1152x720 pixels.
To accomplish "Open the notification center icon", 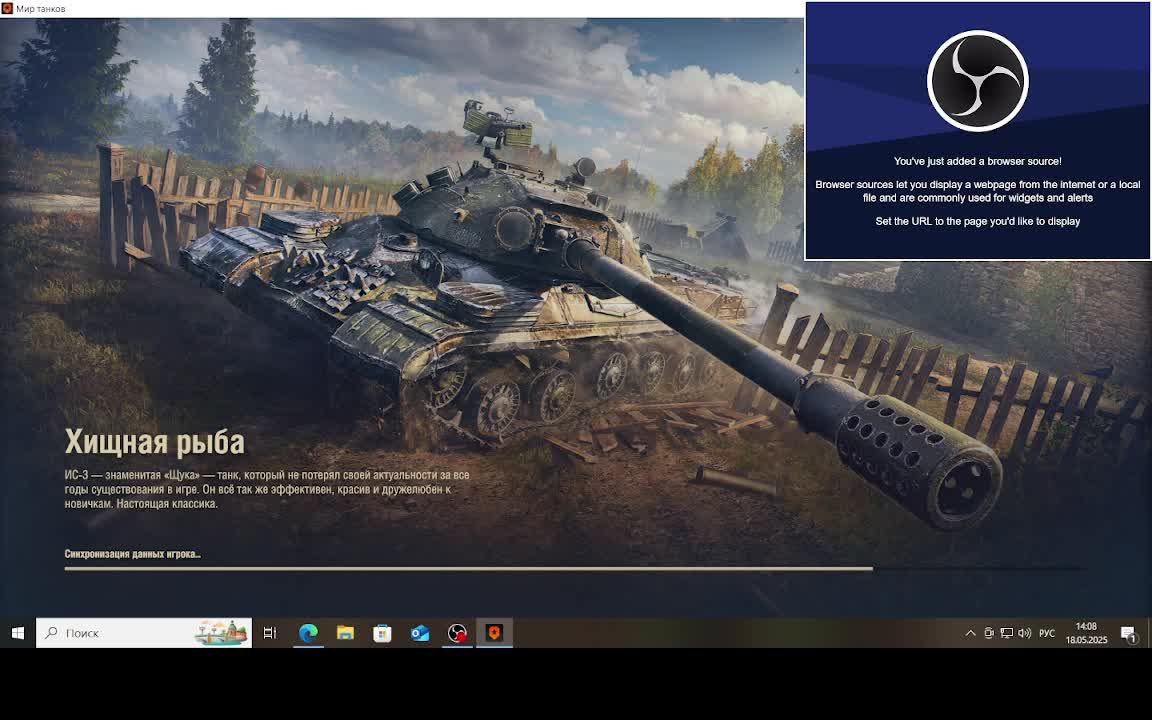I will 1129,634.
